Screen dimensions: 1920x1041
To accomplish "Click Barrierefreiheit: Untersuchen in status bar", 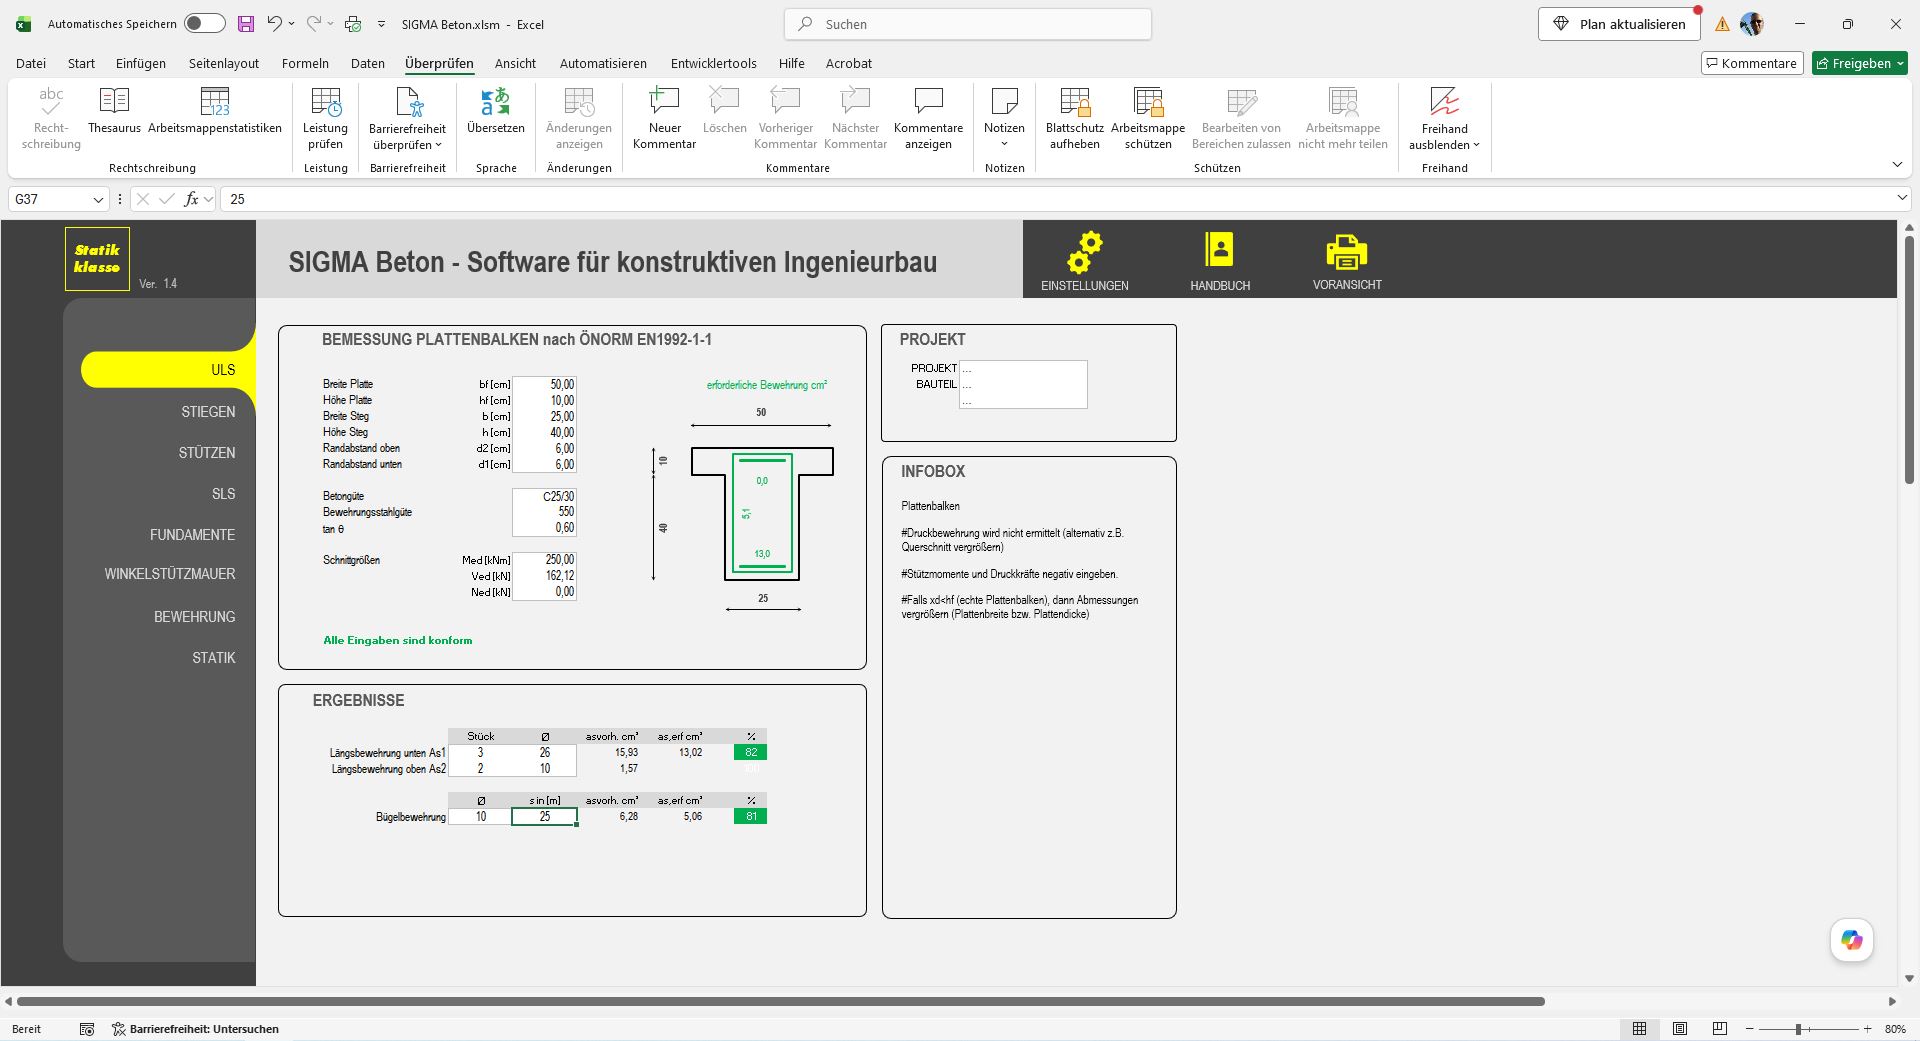I will click(195, 1029).
